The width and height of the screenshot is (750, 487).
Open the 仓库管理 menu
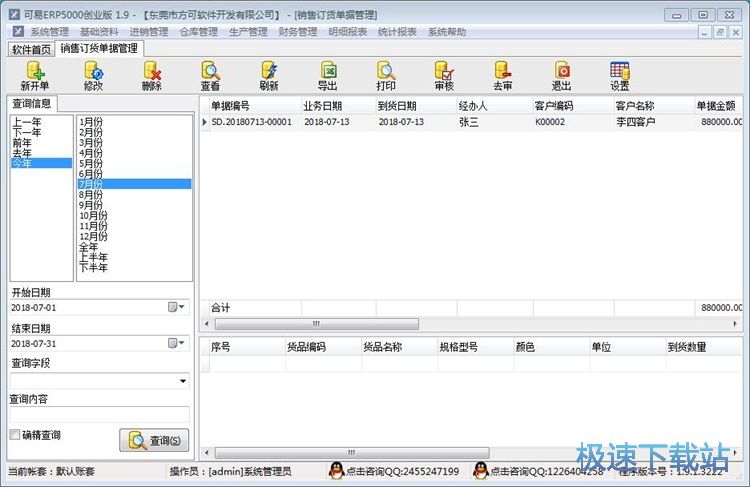tap(199, 32)
